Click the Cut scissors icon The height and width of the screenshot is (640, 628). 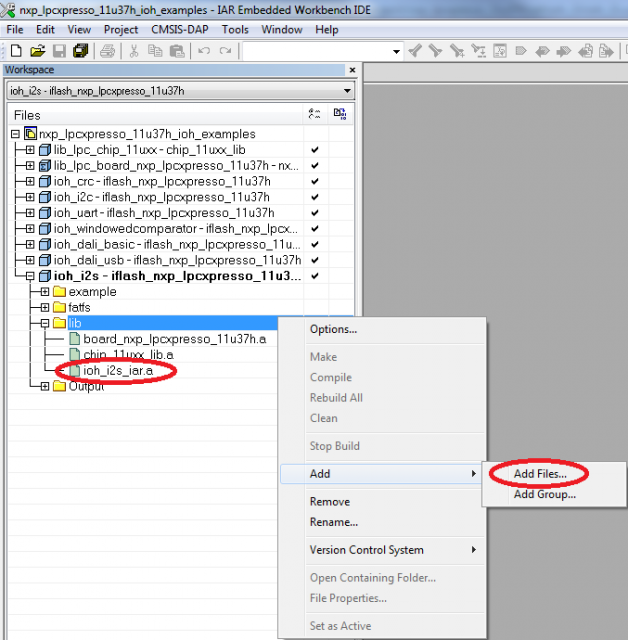point(133,51)
